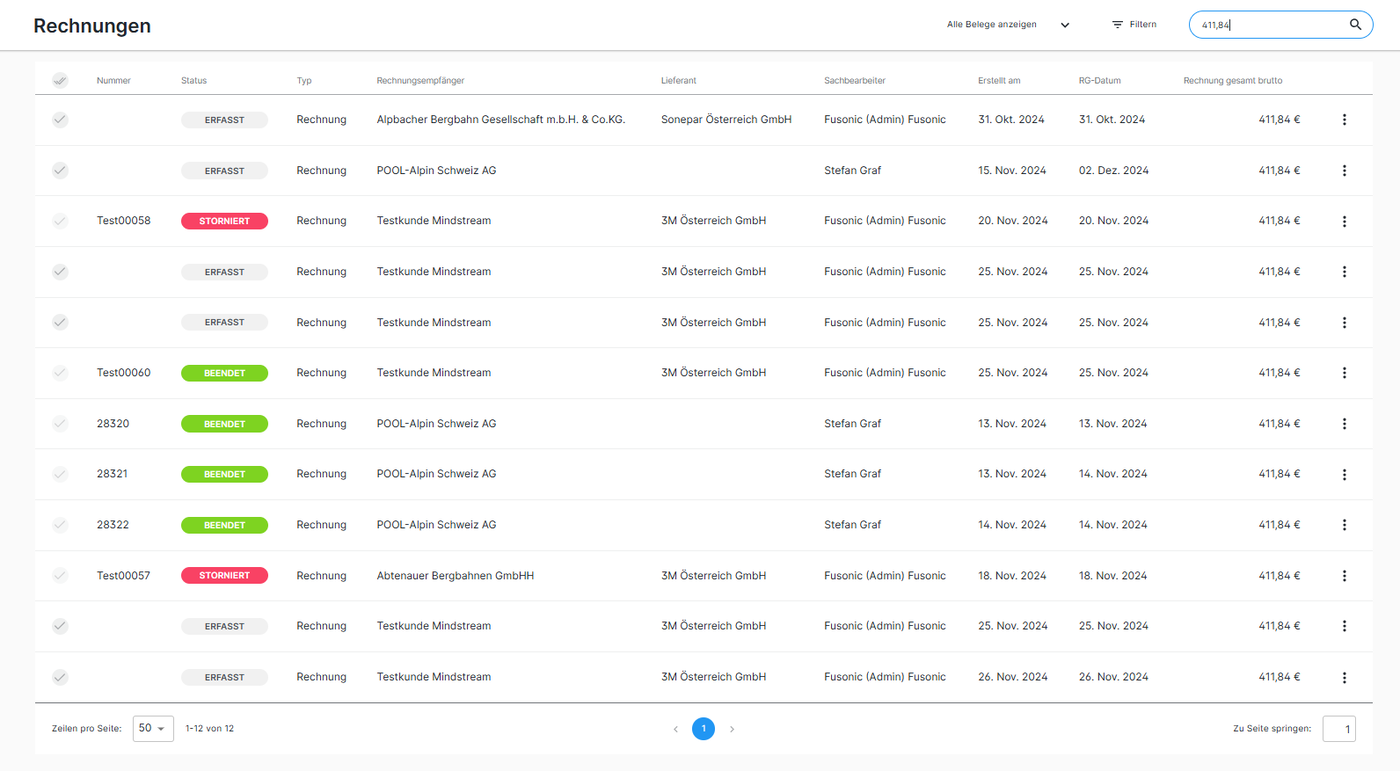
Task: Open three-dot menu for Alpbacher Bergbahn invoice
Action: point(1344,120)
